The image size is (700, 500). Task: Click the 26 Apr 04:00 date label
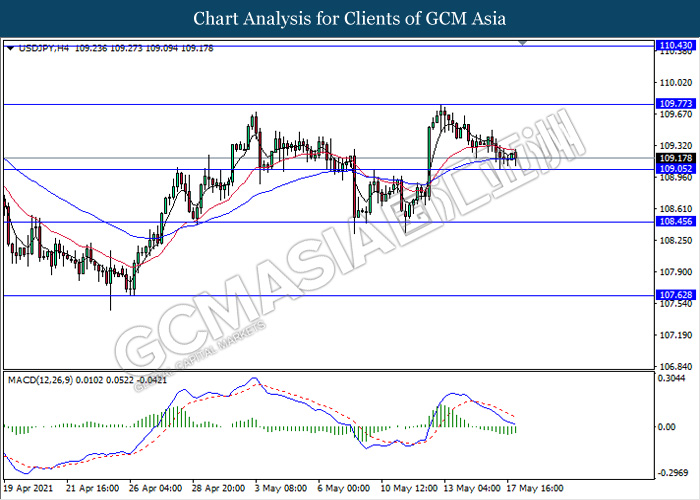point(155,488)
